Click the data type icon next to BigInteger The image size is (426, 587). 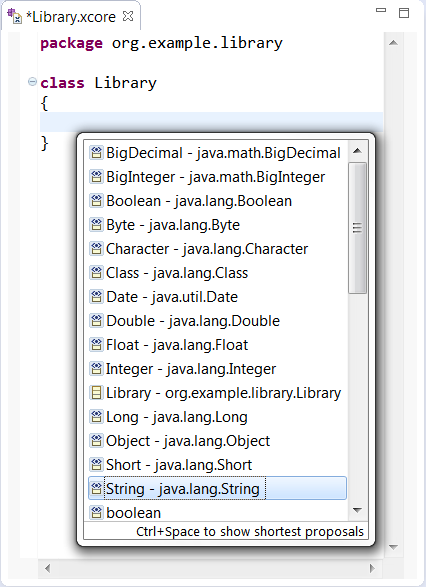(96, 177)
